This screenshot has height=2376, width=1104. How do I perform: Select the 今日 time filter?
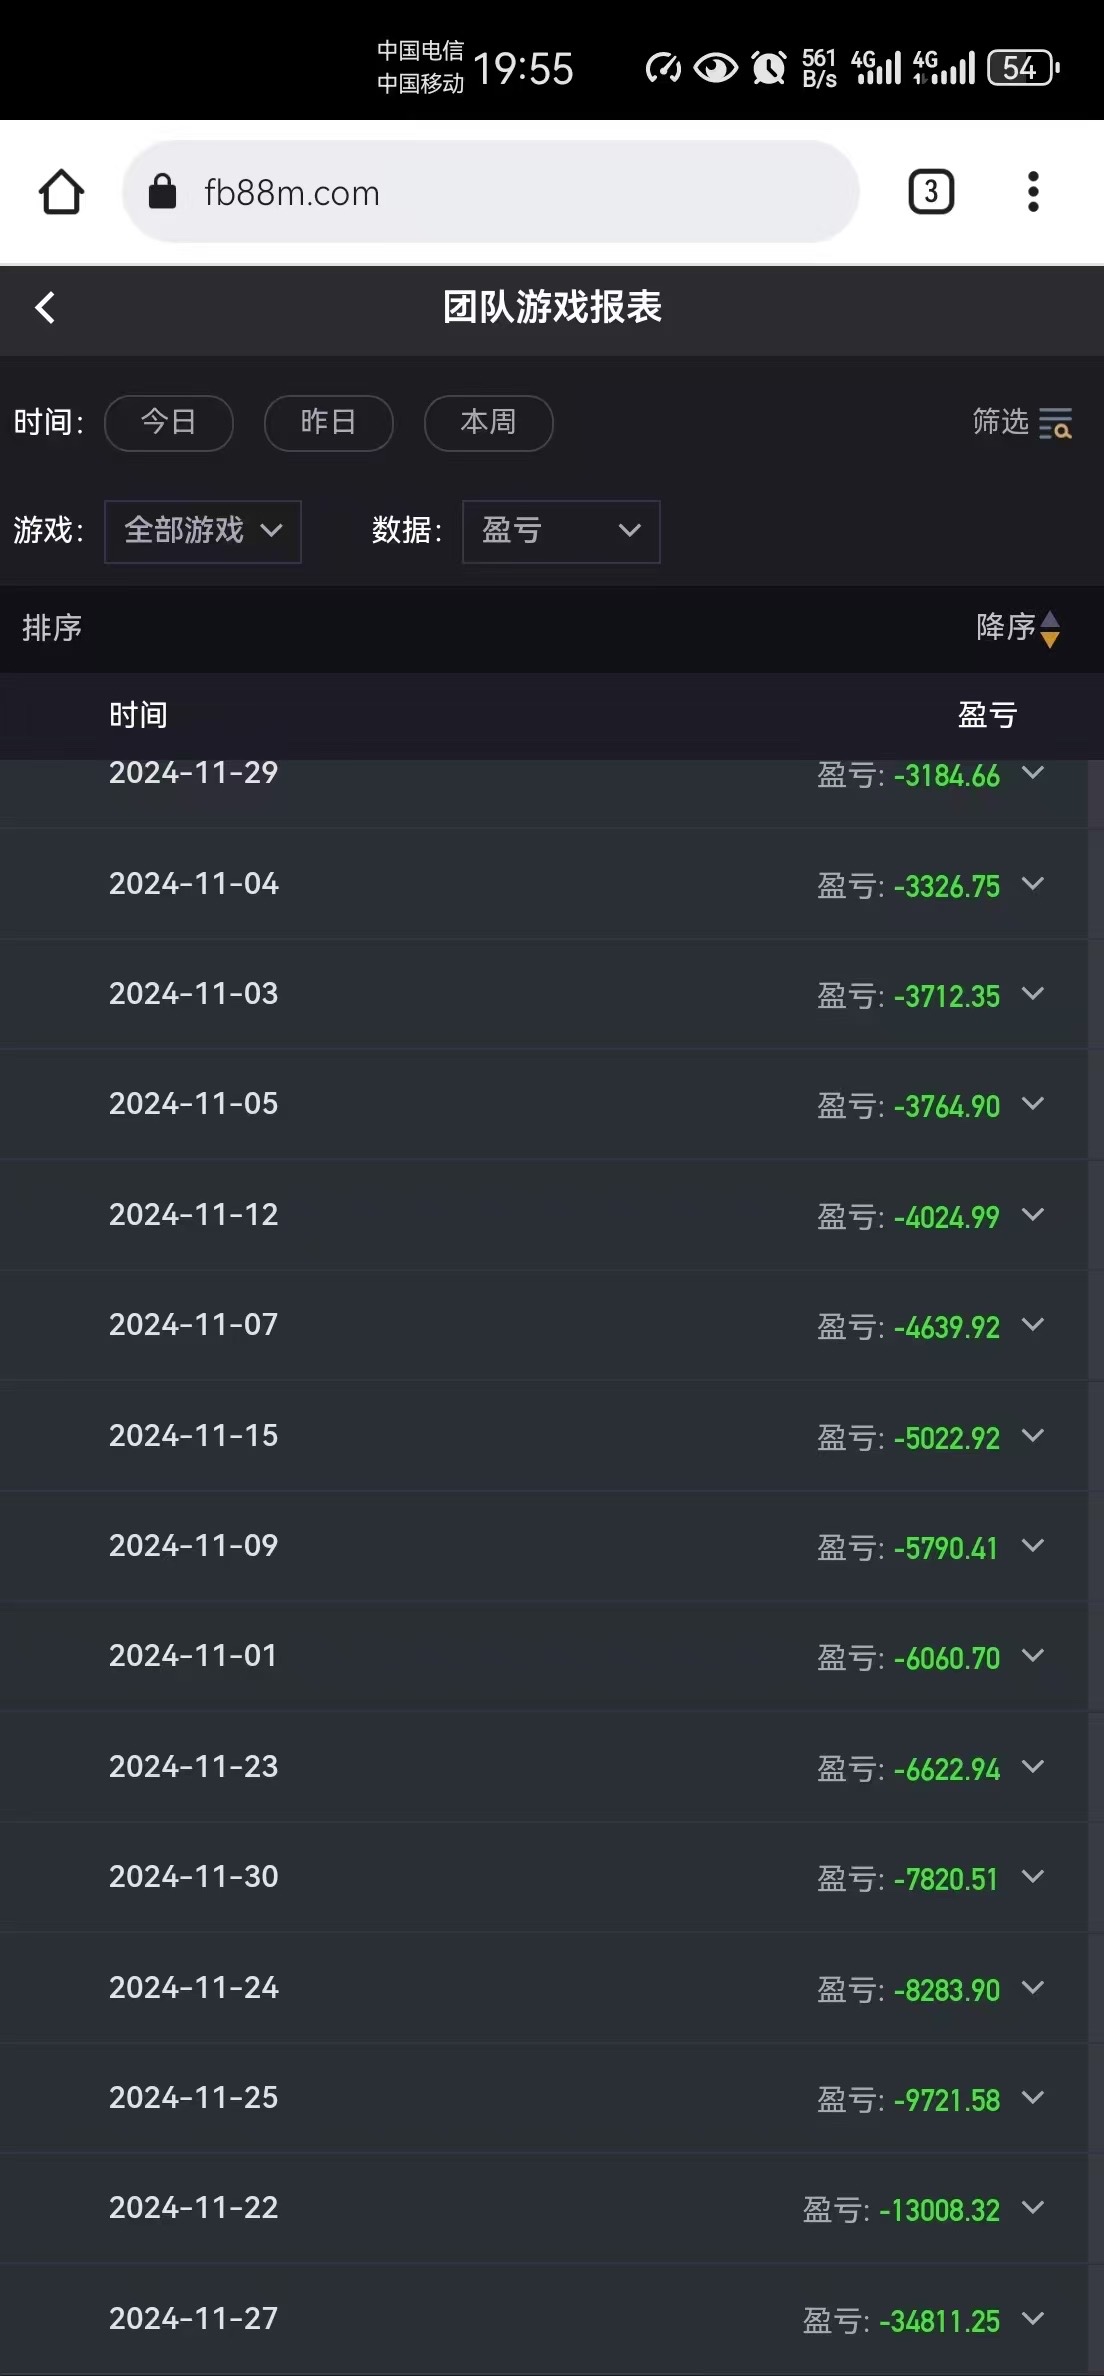[168, 423]
